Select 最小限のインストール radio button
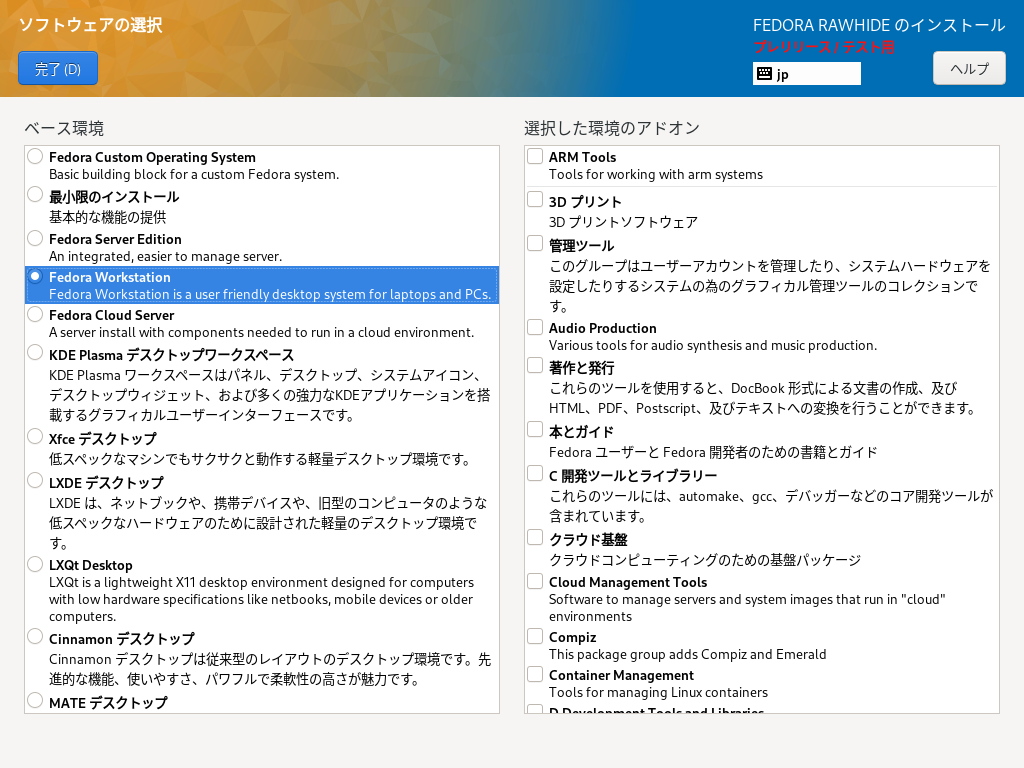 (x=35, y=195)
